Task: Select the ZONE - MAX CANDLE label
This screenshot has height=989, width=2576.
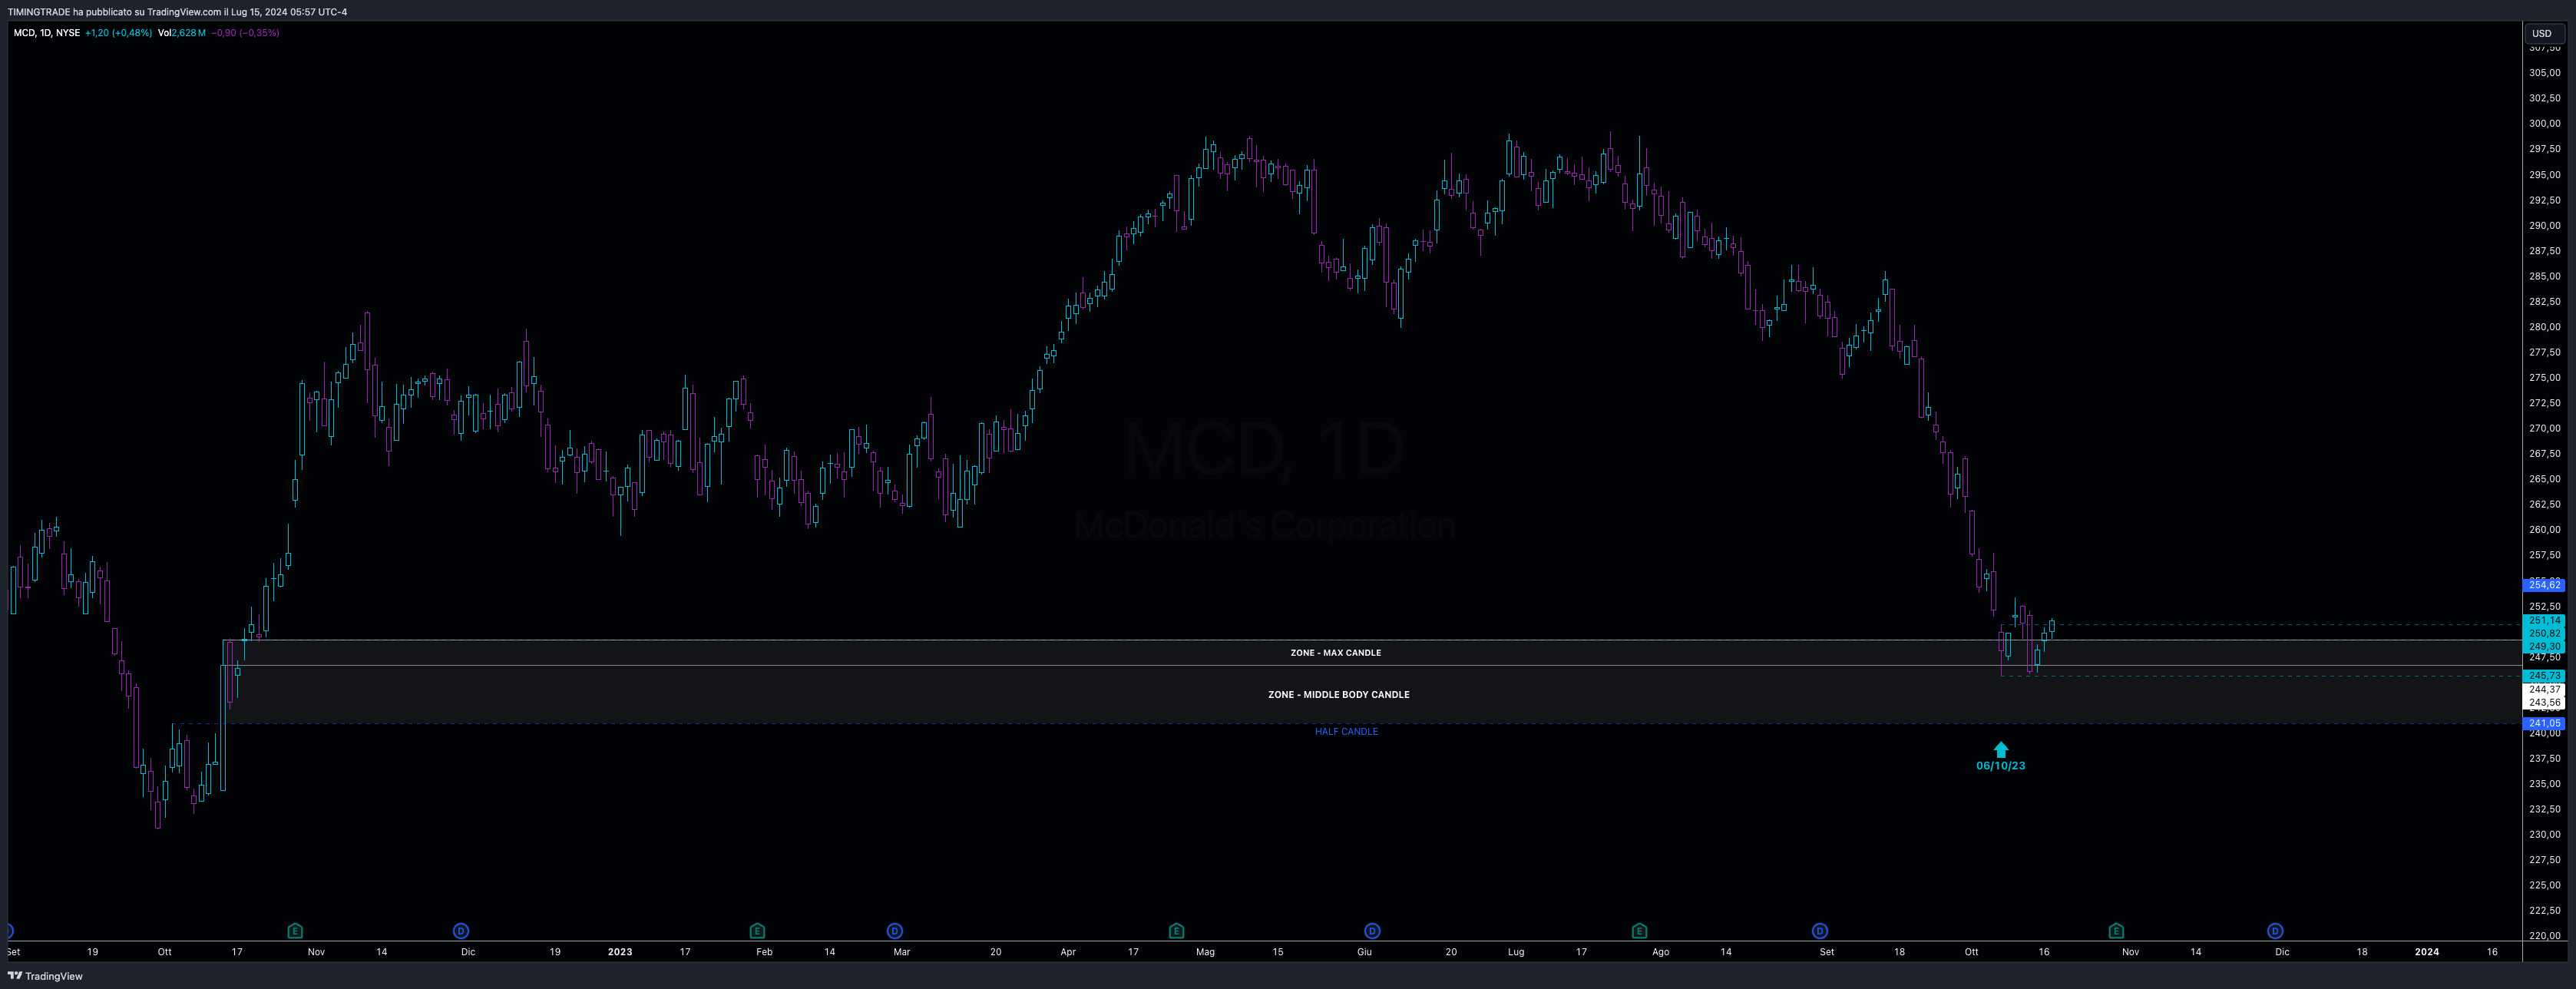Action: click(1335, 653)
